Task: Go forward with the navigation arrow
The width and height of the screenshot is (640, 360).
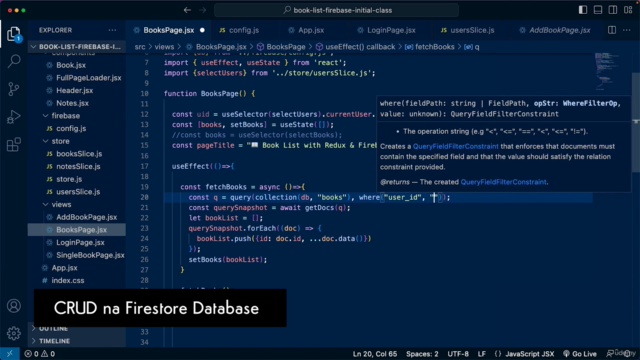Action: pos(202,10)
